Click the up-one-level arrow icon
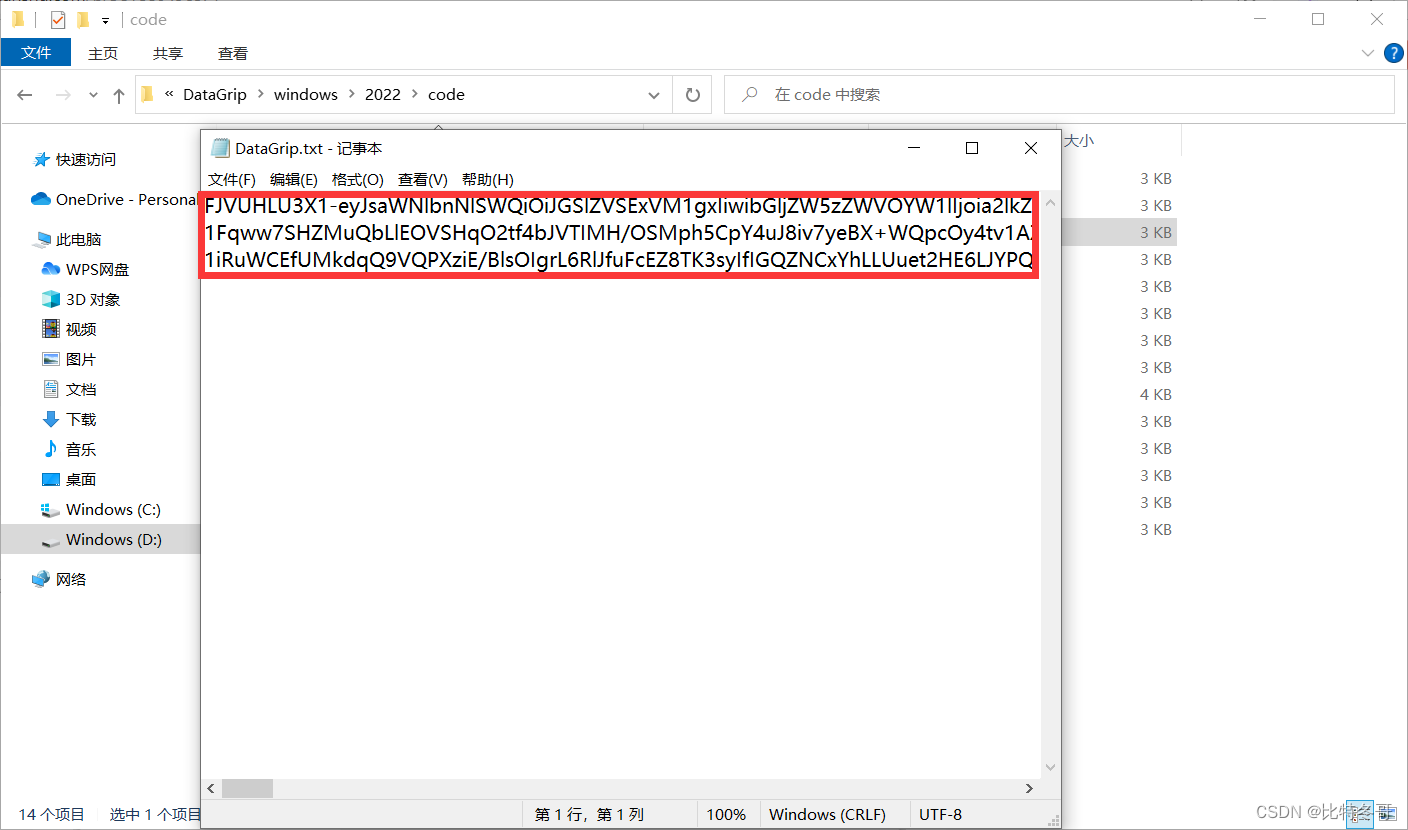1408x830 pixels. point(119,94)
